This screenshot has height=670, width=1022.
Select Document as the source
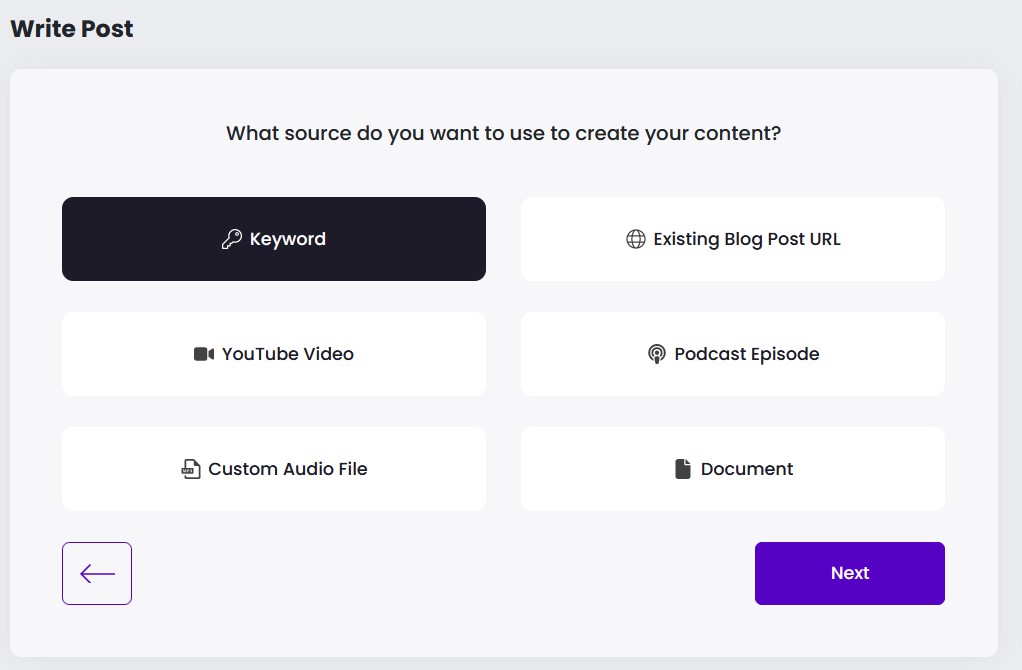pos(733,469)
